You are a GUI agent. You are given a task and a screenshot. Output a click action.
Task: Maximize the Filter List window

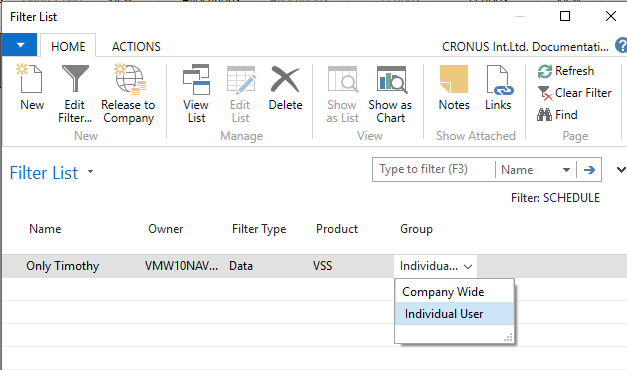(x=565, y=16)
